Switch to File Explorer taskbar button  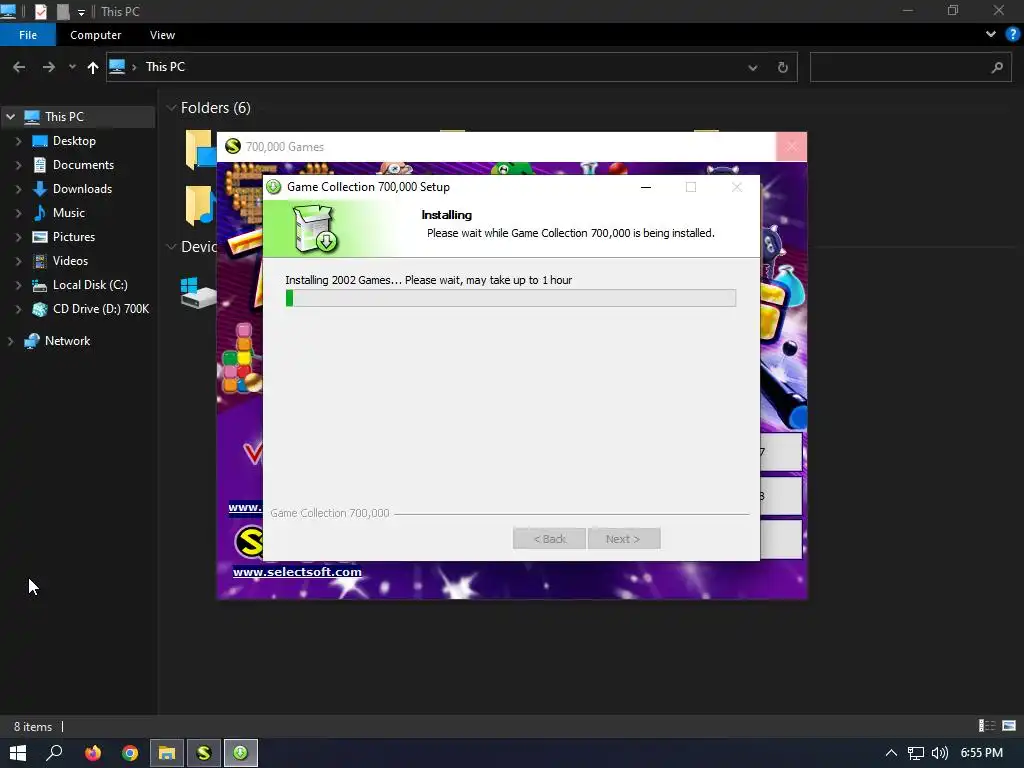(167, 753)
